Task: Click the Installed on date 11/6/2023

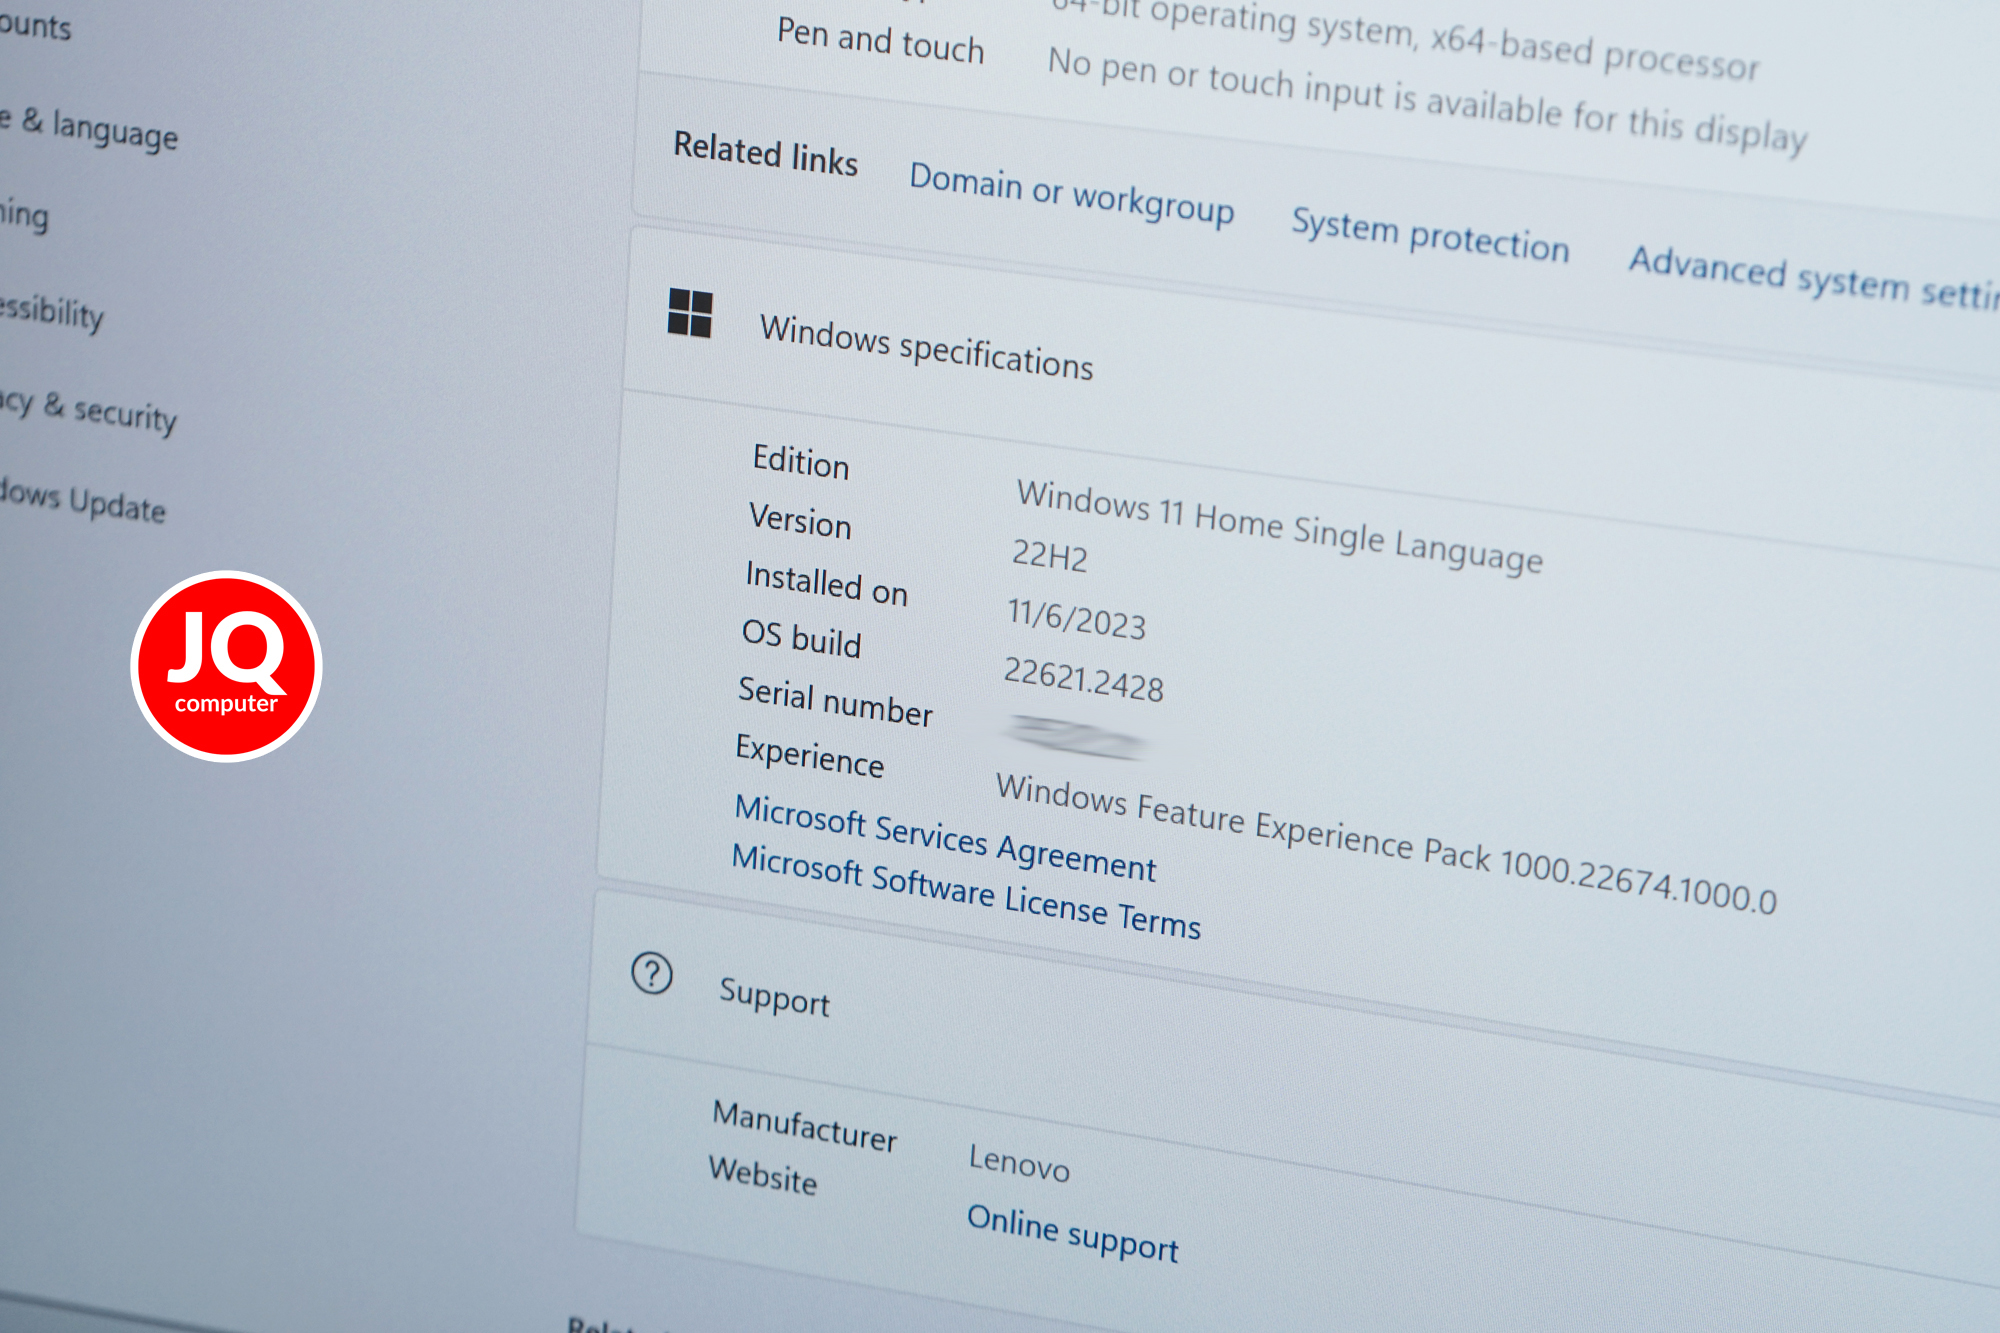Action: 1076,617
